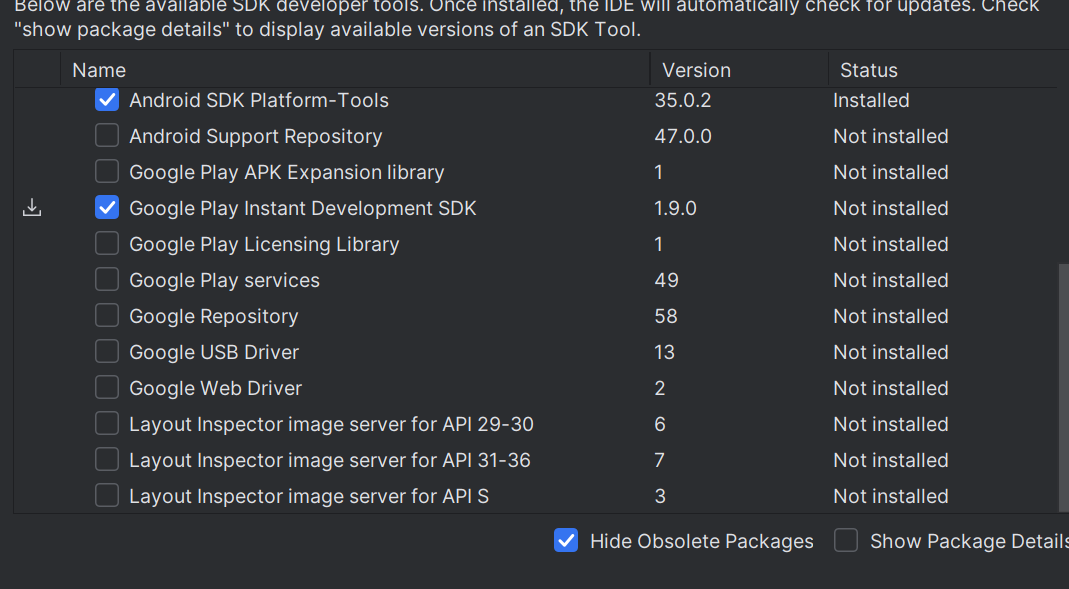Sort list by Name column header
Viewport: 1069px width, 589px height.
[99, 70]
